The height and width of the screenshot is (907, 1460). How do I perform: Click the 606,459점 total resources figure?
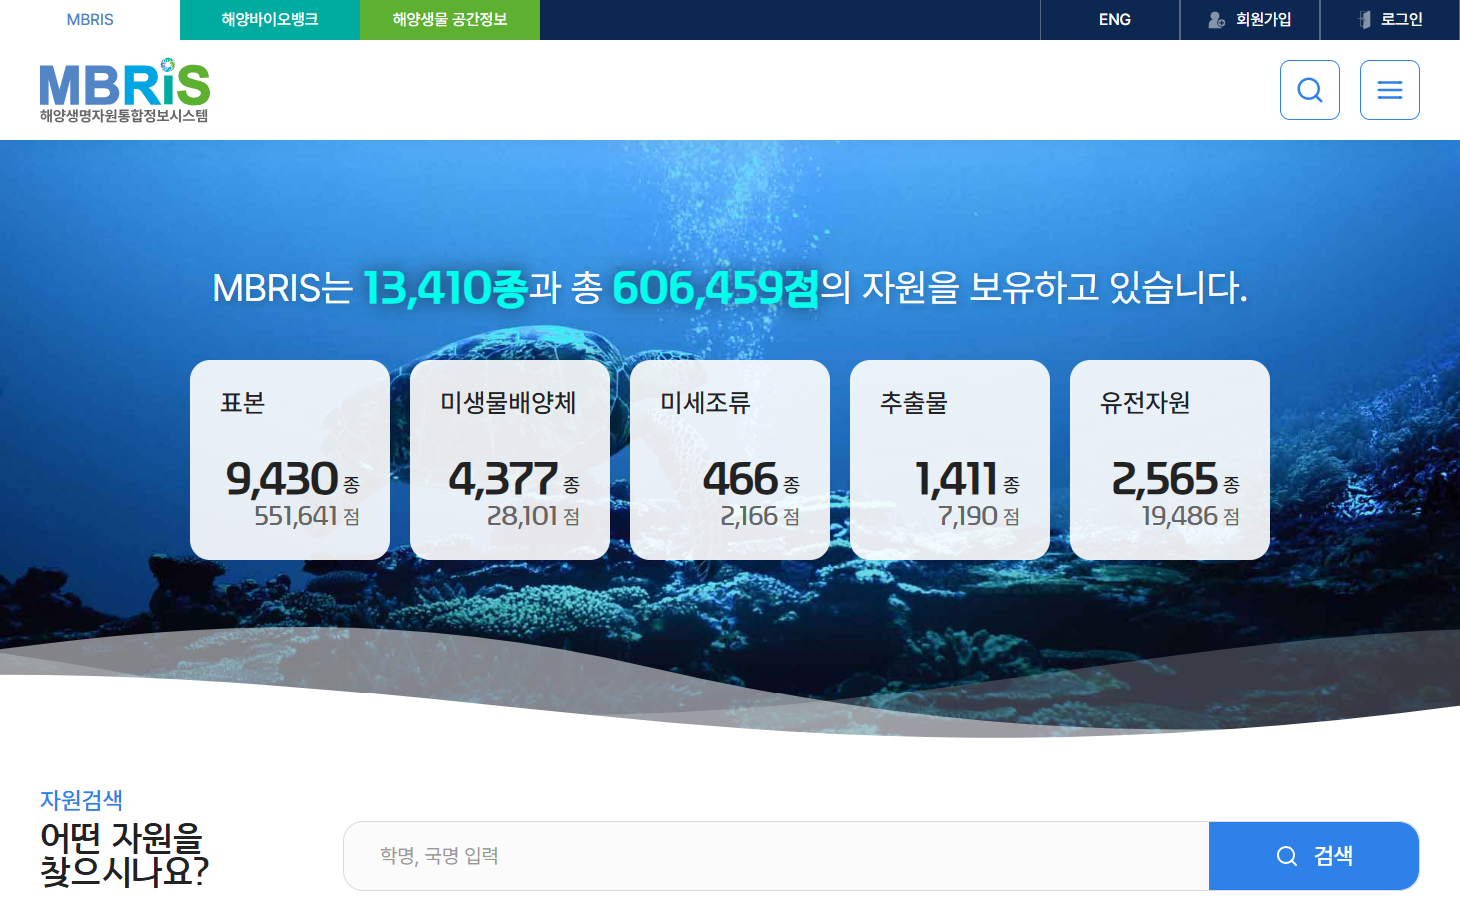click(x=715, y=288)
